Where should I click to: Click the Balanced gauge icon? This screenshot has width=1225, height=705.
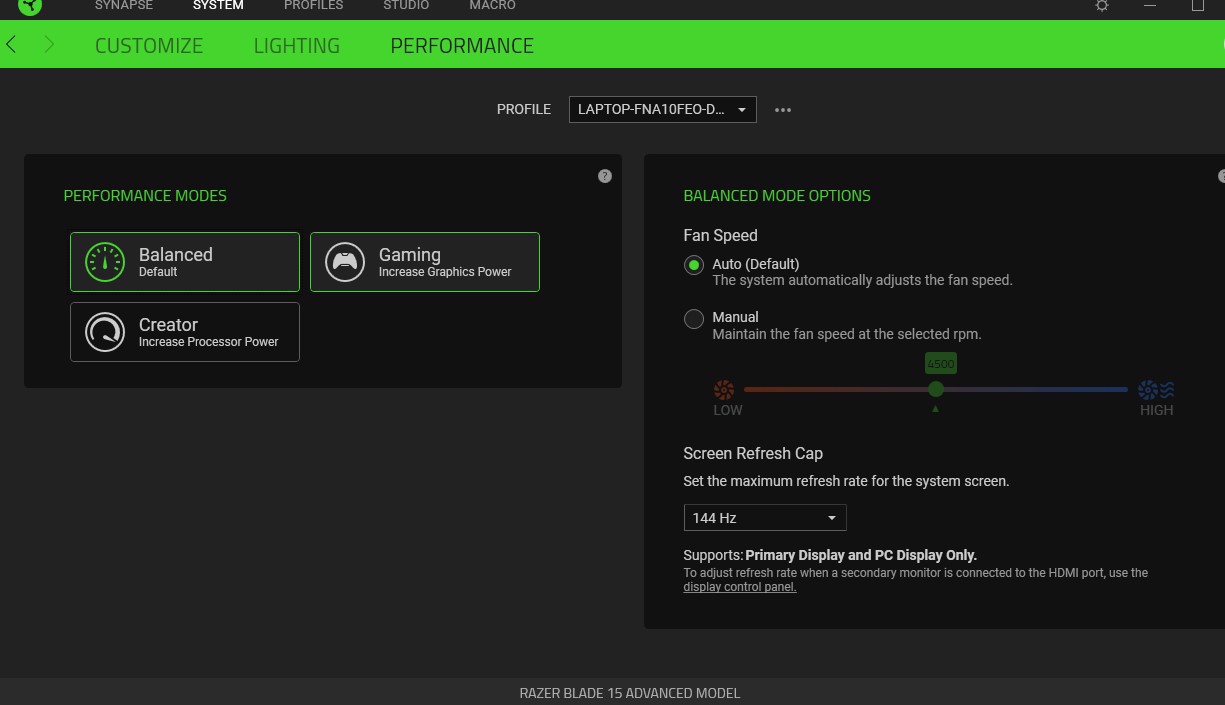pyautogui.click(x=105, y=262)
